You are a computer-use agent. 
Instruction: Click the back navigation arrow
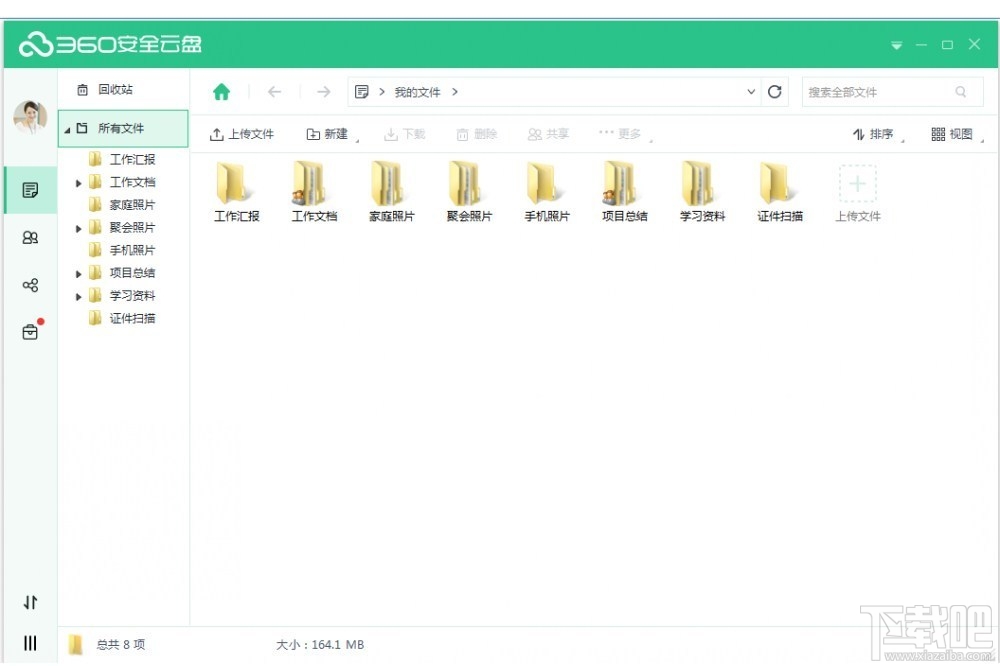[274, 91]
